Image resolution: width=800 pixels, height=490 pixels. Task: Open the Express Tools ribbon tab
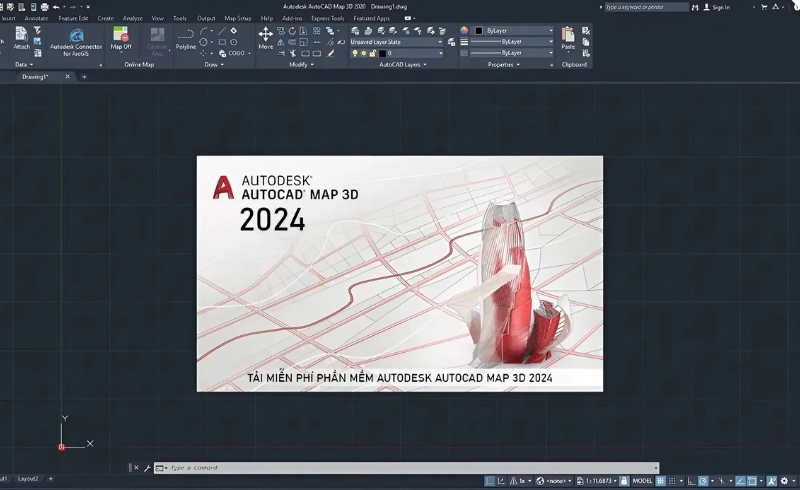(328, 18)
